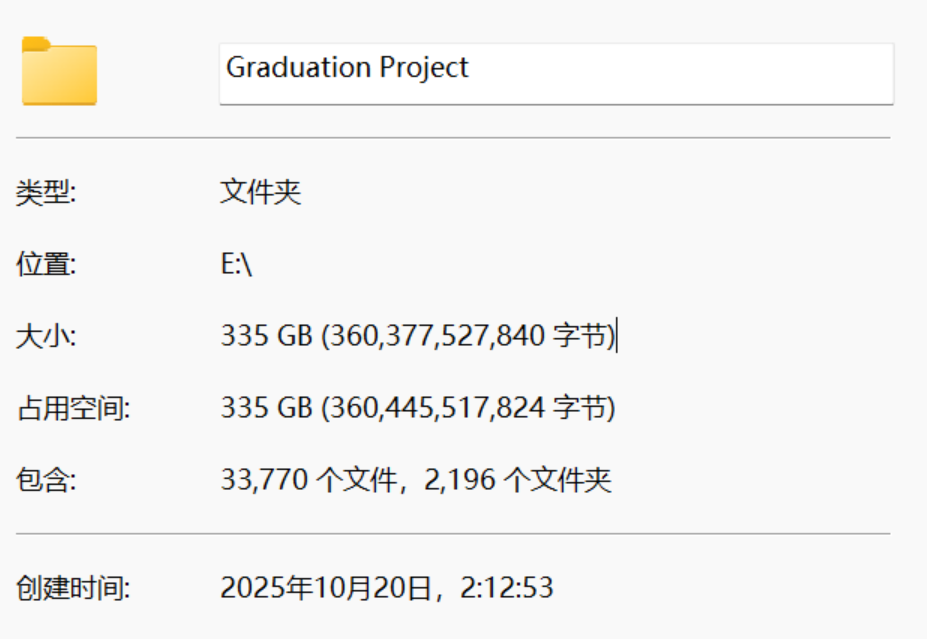Click the separator line below the folder name
Image resolution: width=927 pixels, height=639 pixels.
452,137
